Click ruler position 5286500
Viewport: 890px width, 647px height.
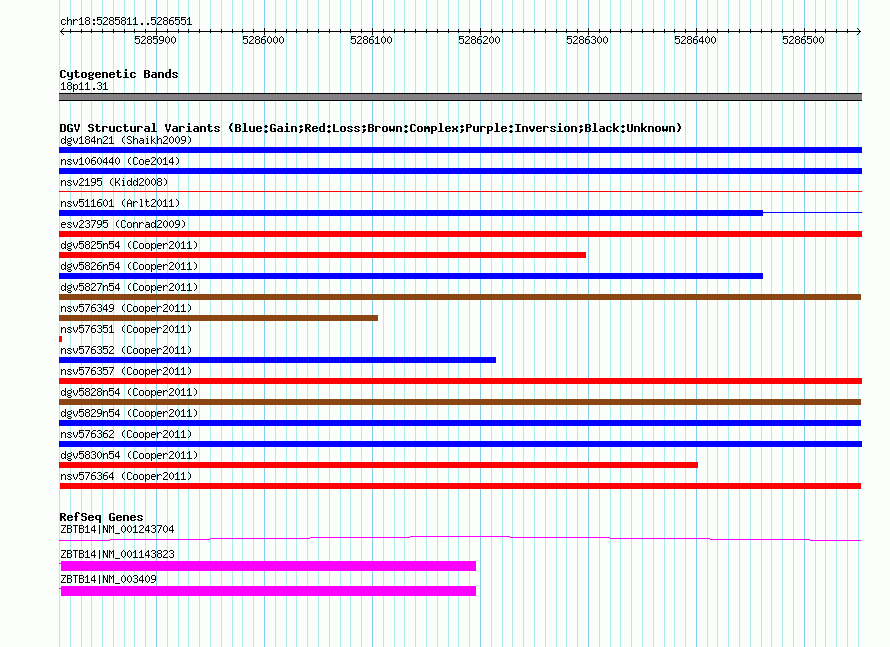803,40
